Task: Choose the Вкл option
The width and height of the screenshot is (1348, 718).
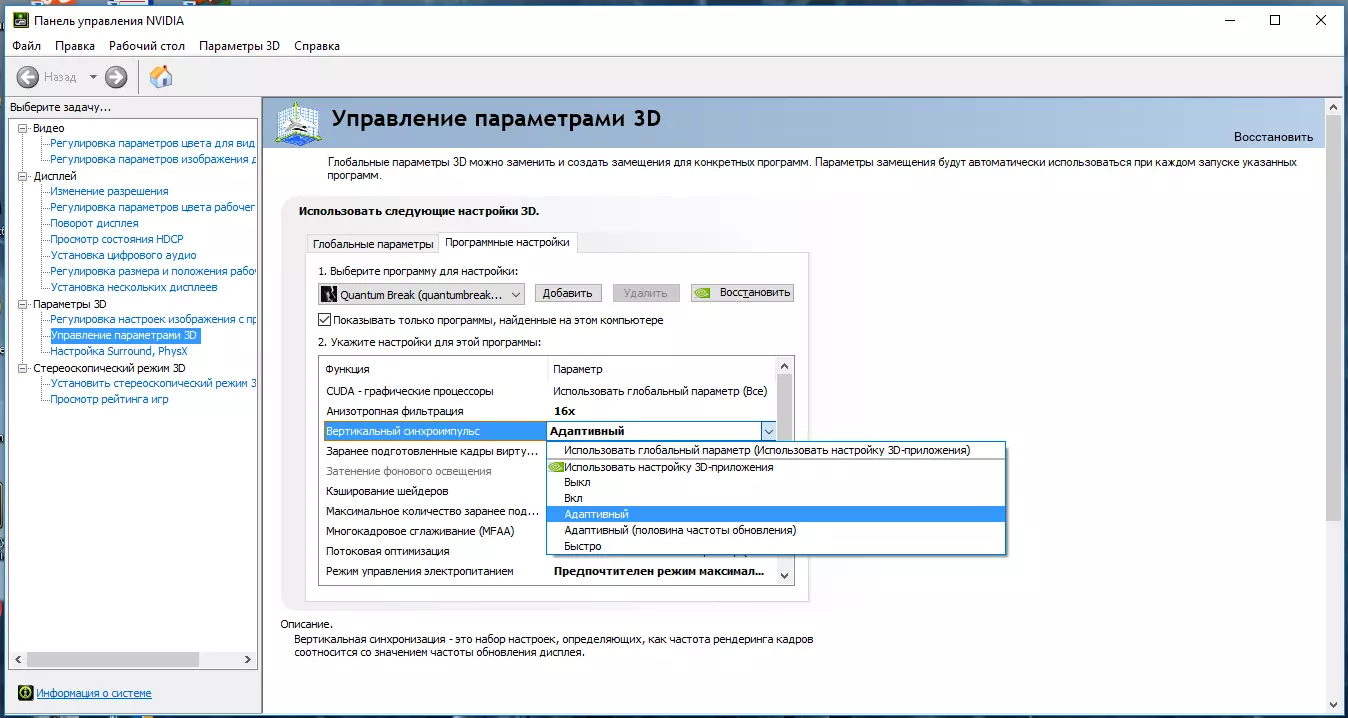Action: point(776,498)
